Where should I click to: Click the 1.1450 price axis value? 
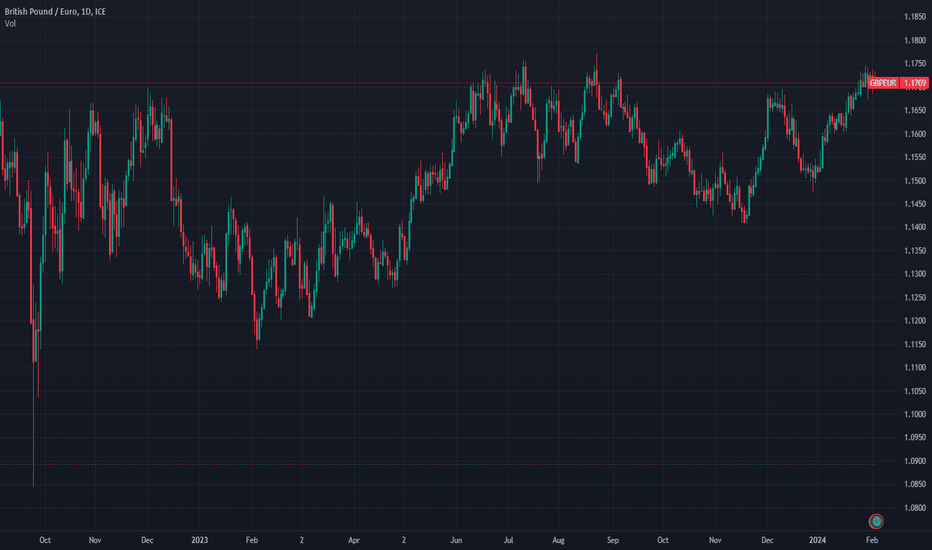click(915, 204)
